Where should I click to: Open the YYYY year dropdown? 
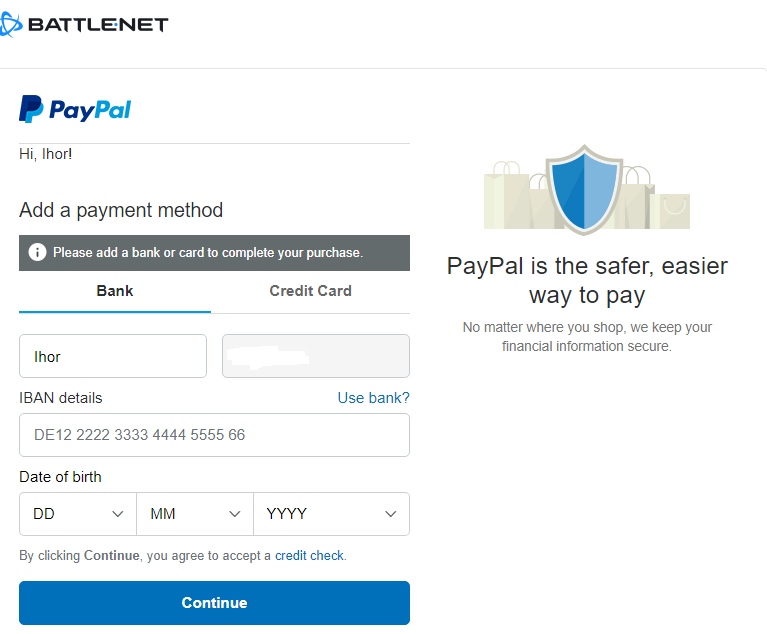[x=331, y=514]
